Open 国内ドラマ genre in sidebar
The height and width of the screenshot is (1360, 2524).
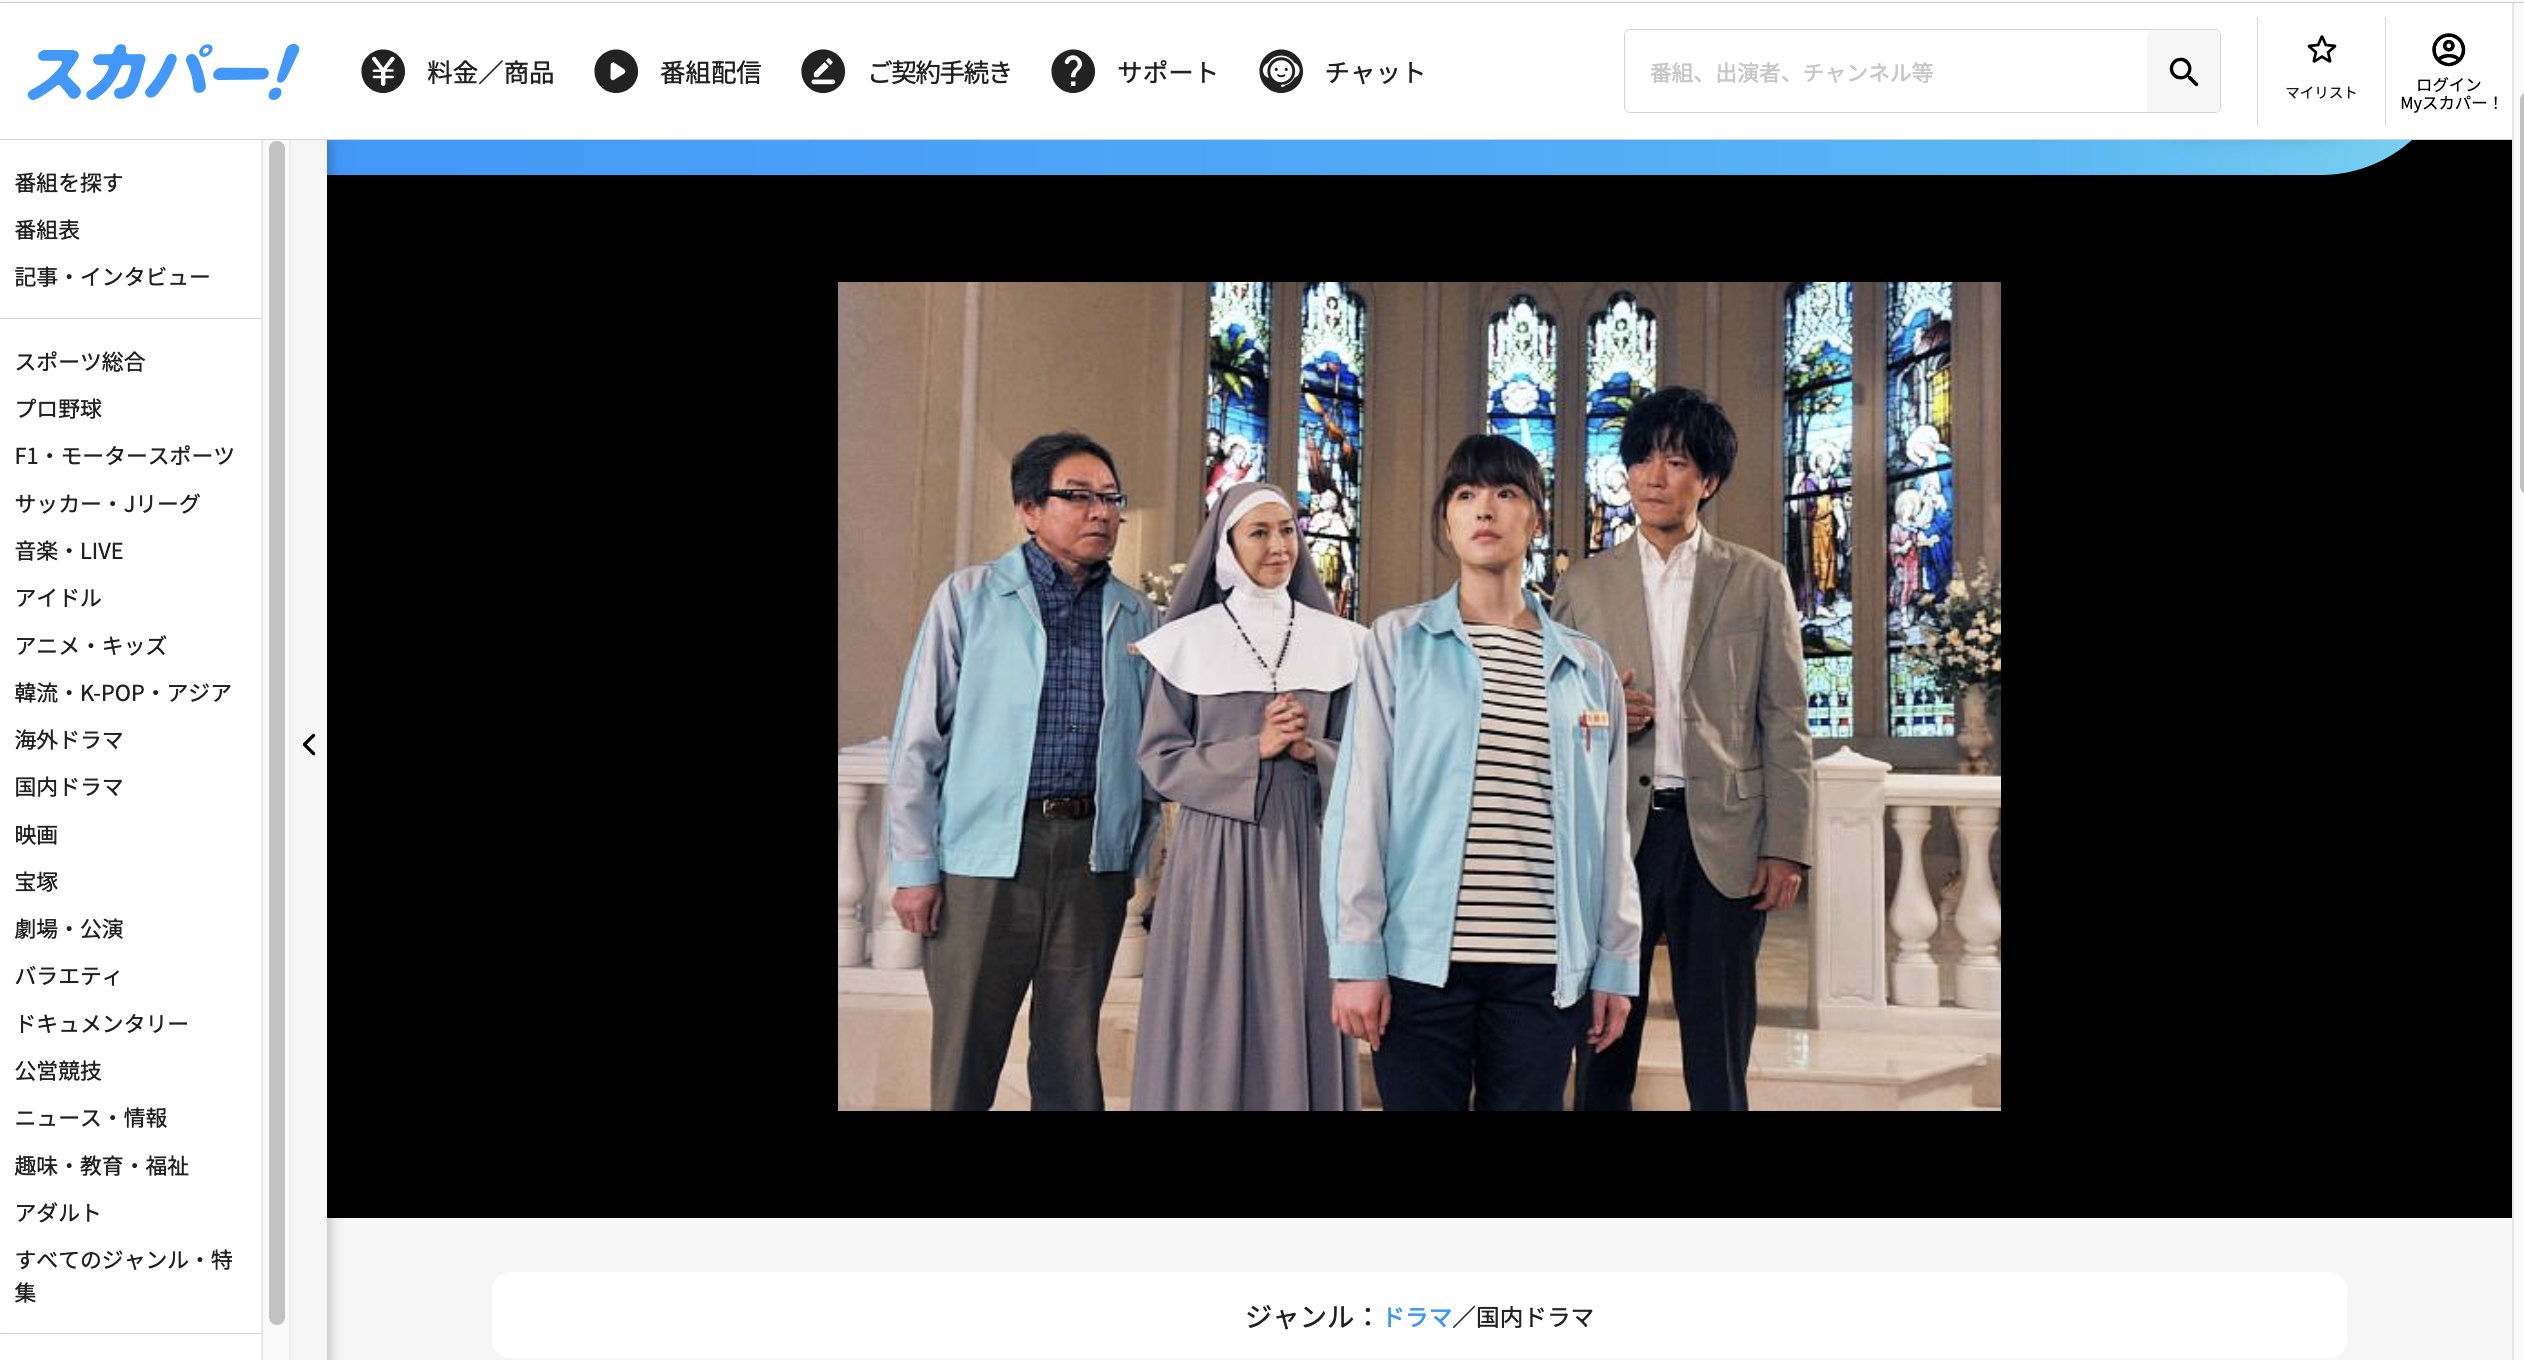tap(68, 787)
